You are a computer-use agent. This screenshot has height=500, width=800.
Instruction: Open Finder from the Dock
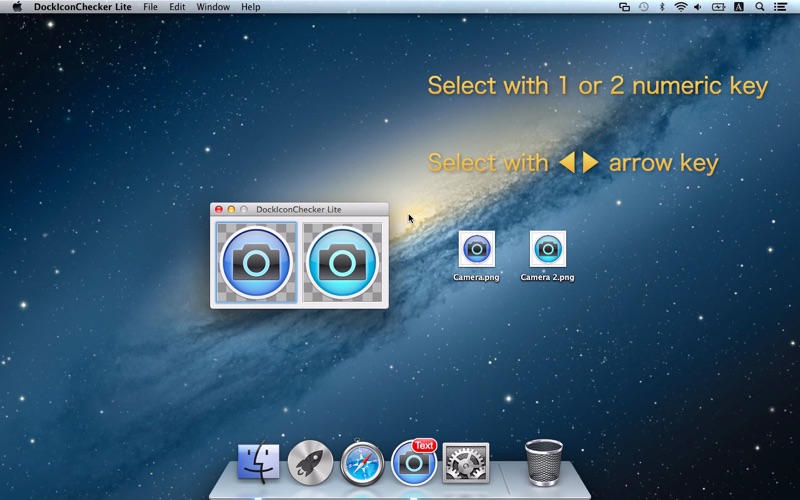258,462
